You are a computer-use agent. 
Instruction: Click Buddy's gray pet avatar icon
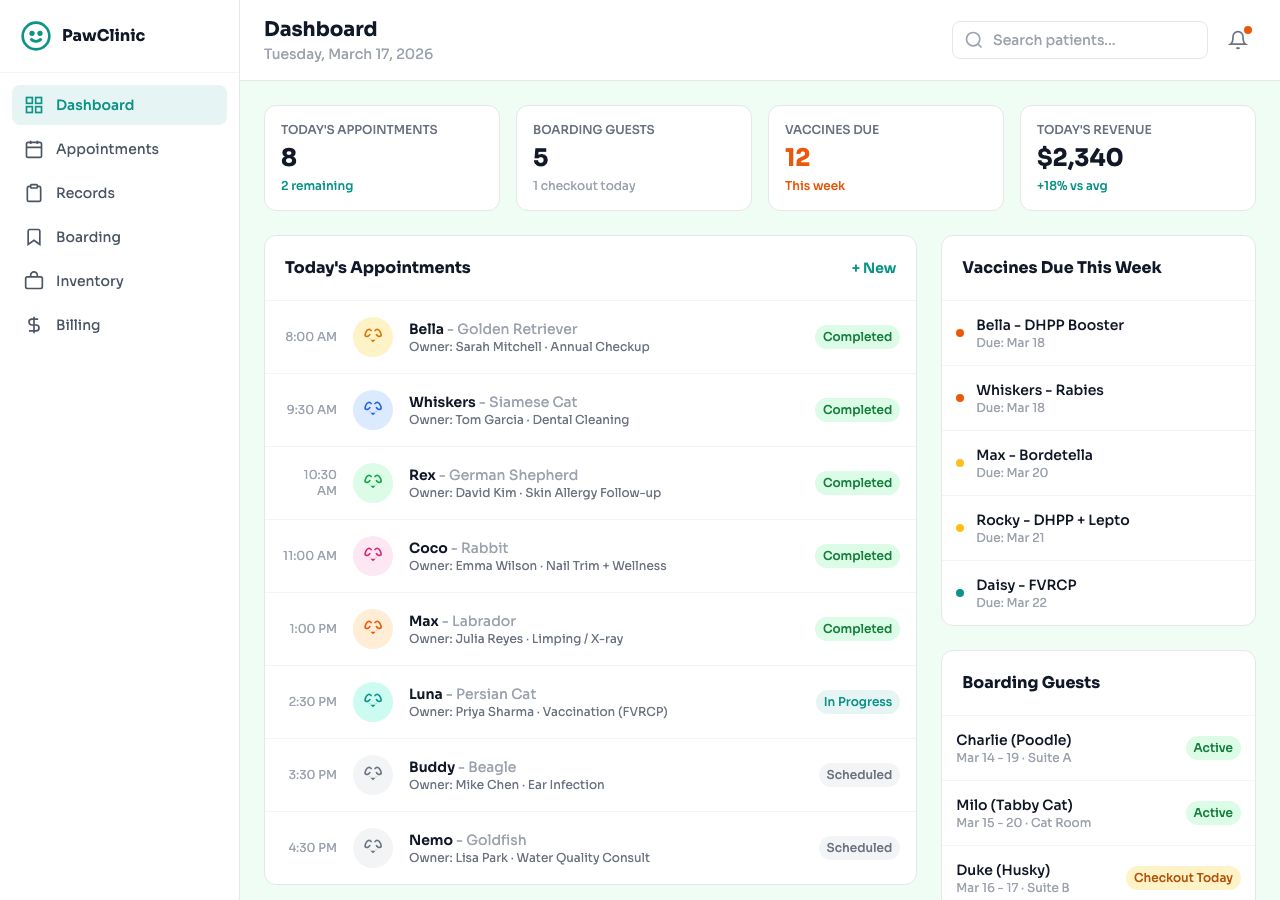(373, 775)
